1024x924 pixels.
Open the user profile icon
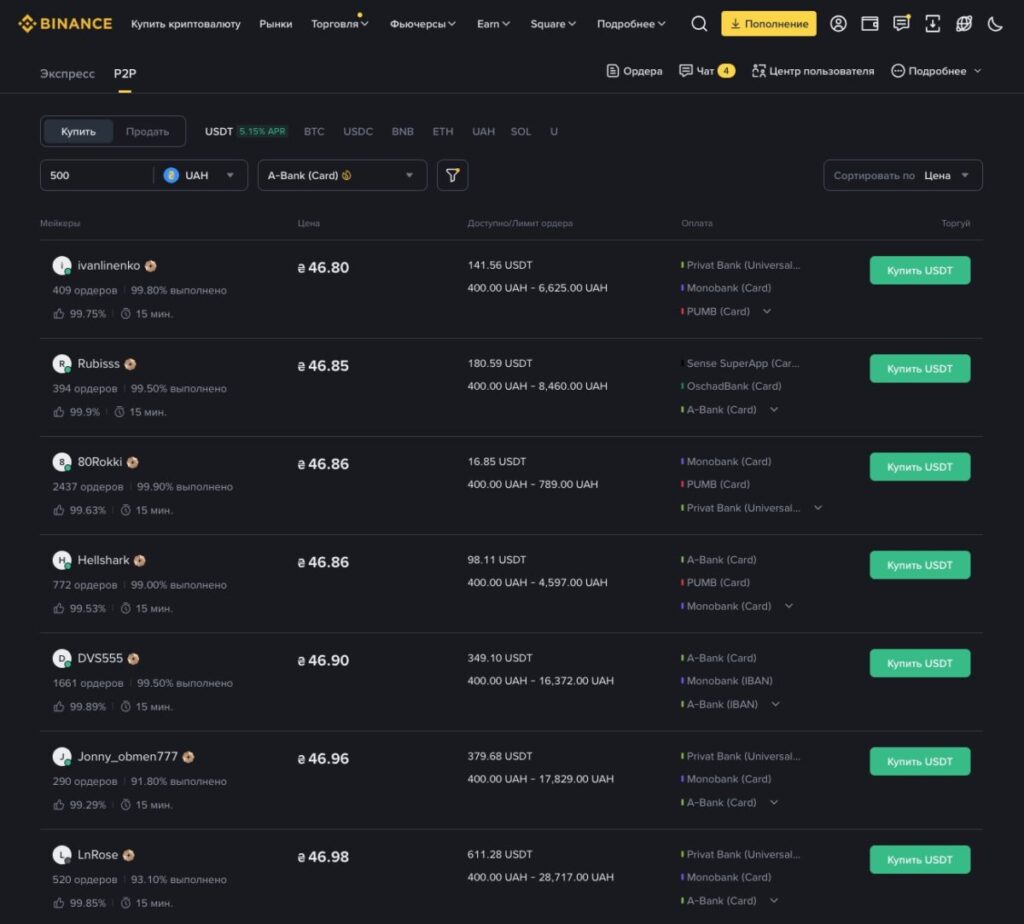click(838, 24)
